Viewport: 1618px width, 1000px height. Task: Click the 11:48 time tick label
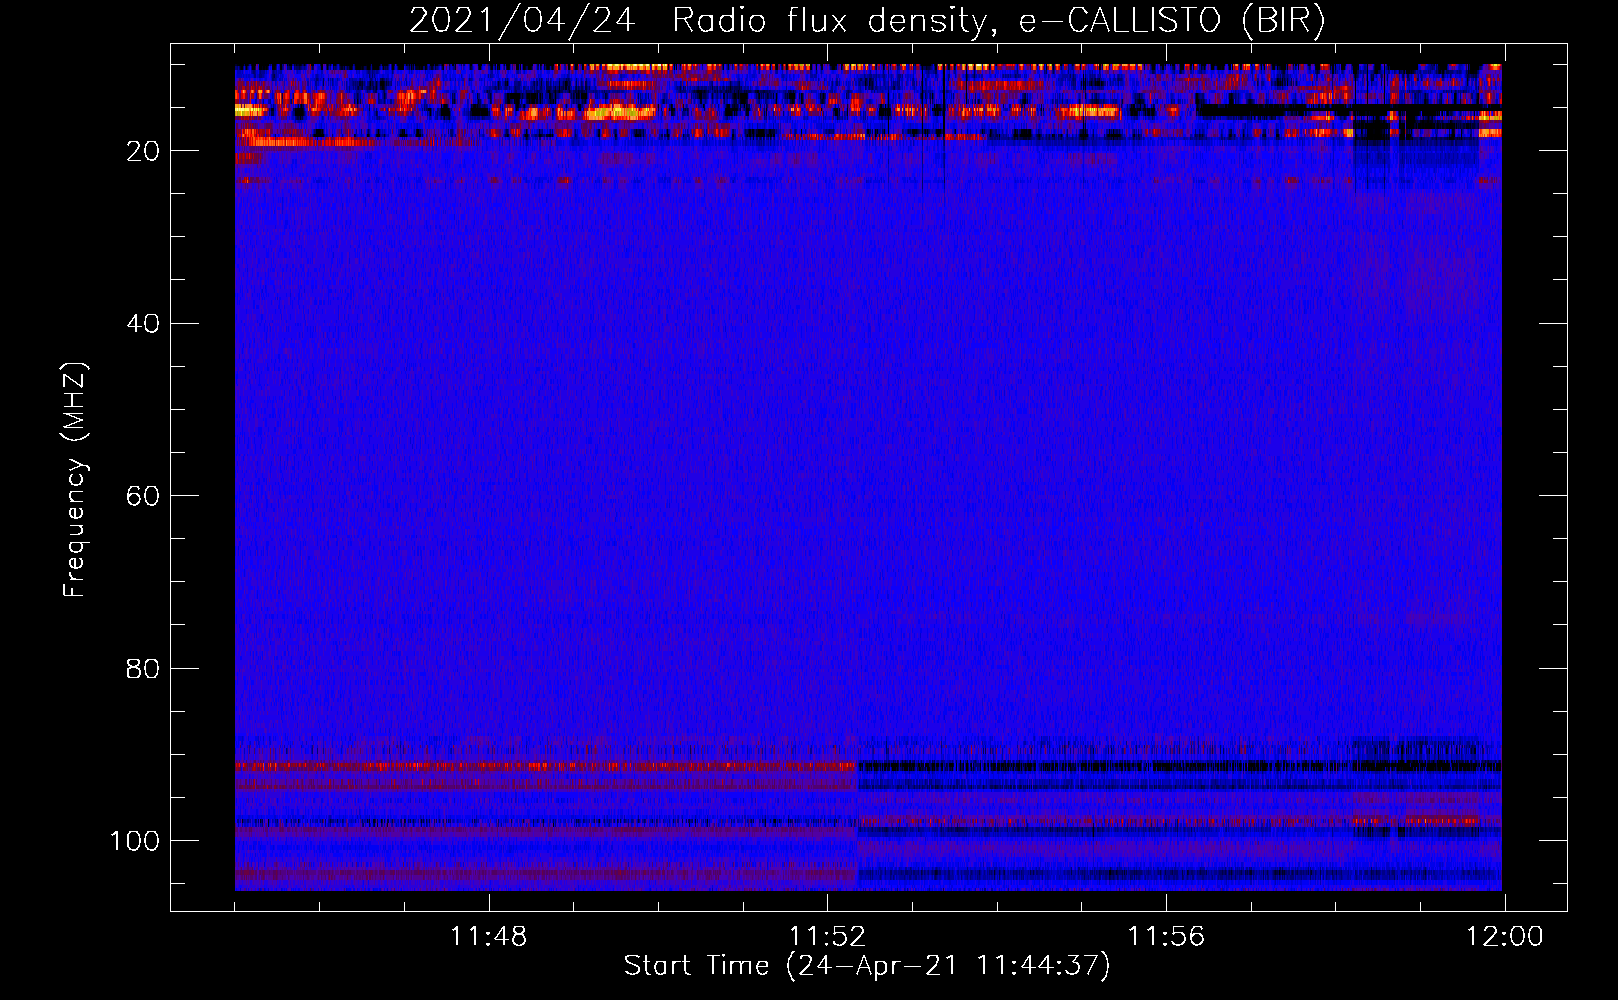488,937
